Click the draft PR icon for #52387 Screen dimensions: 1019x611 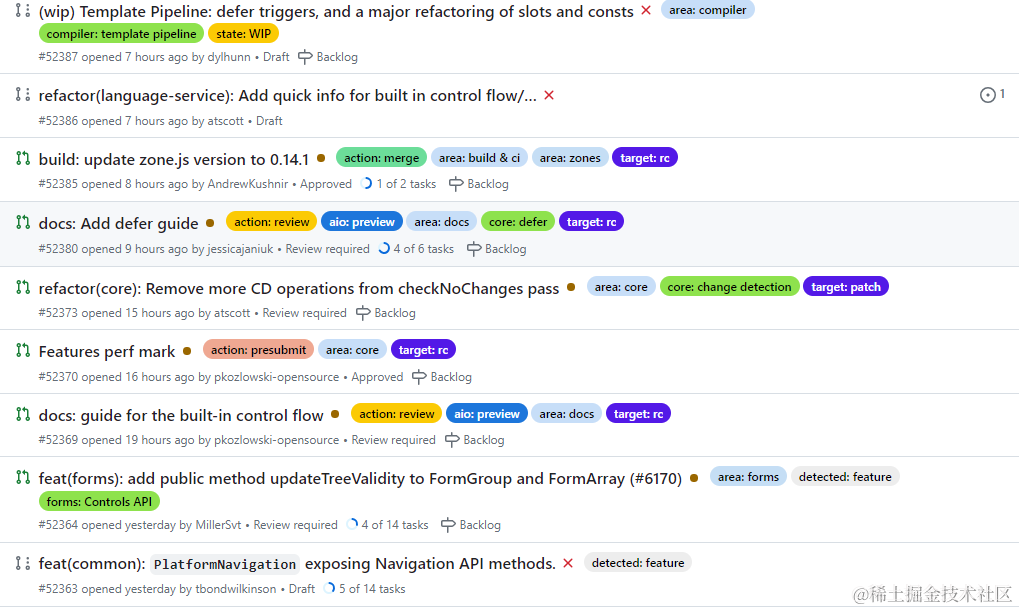coord(23,10)
